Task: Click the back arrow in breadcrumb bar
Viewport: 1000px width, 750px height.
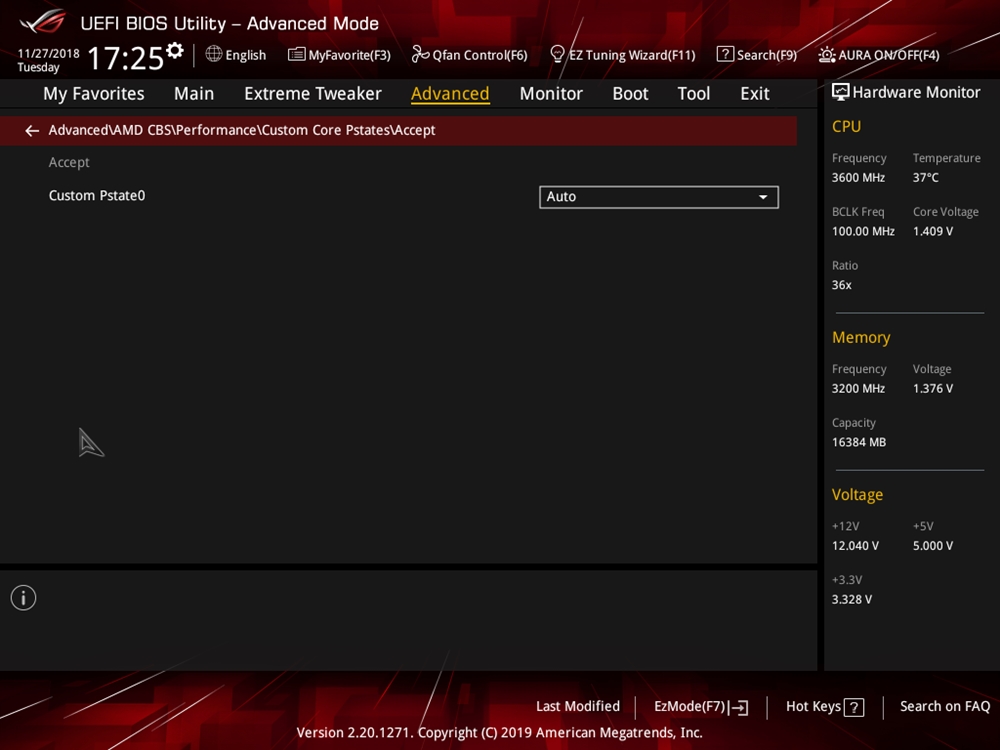Action: (32, 131)
